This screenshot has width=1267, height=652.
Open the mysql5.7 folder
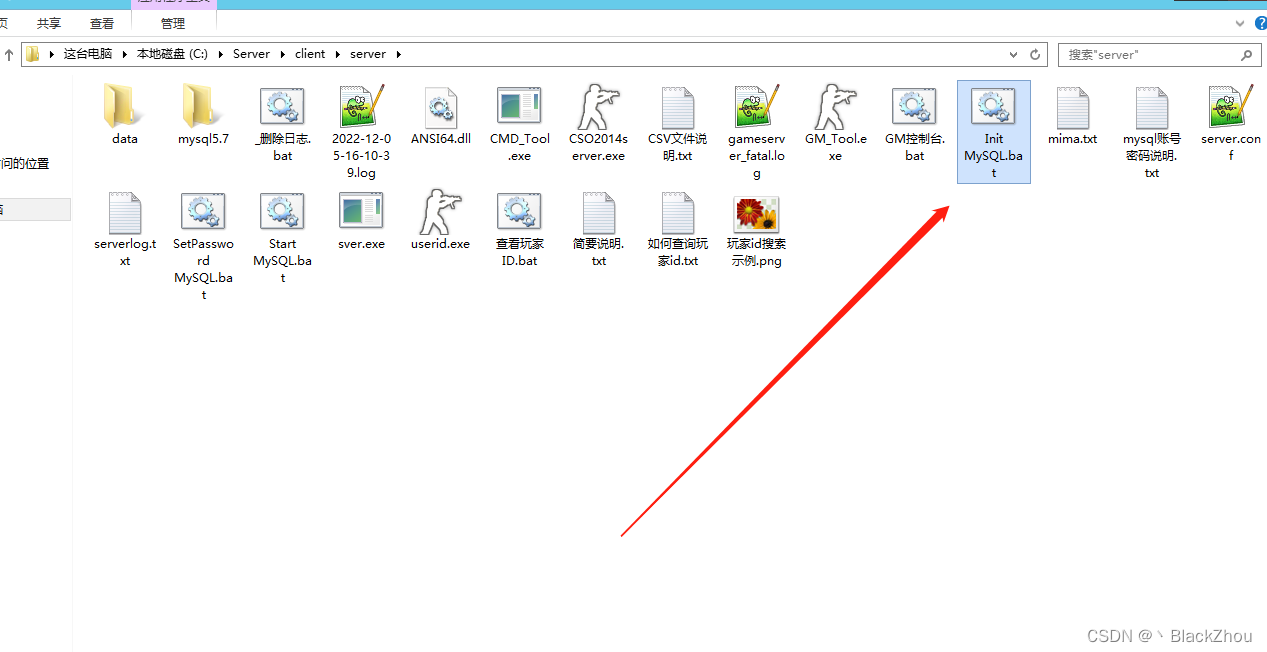[x=203, y=116]
